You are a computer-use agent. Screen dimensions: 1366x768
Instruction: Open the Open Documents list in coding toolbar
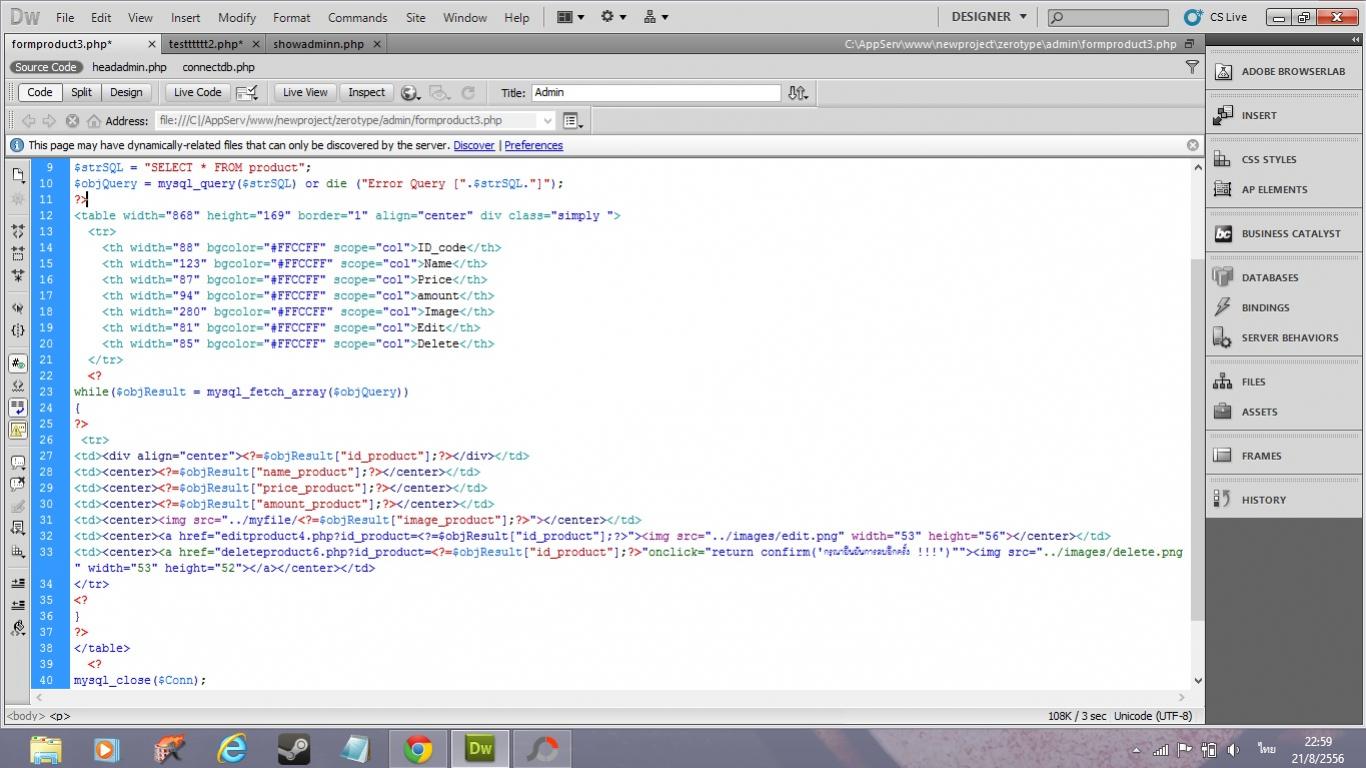pyautogui.click(x=18, y=175)
